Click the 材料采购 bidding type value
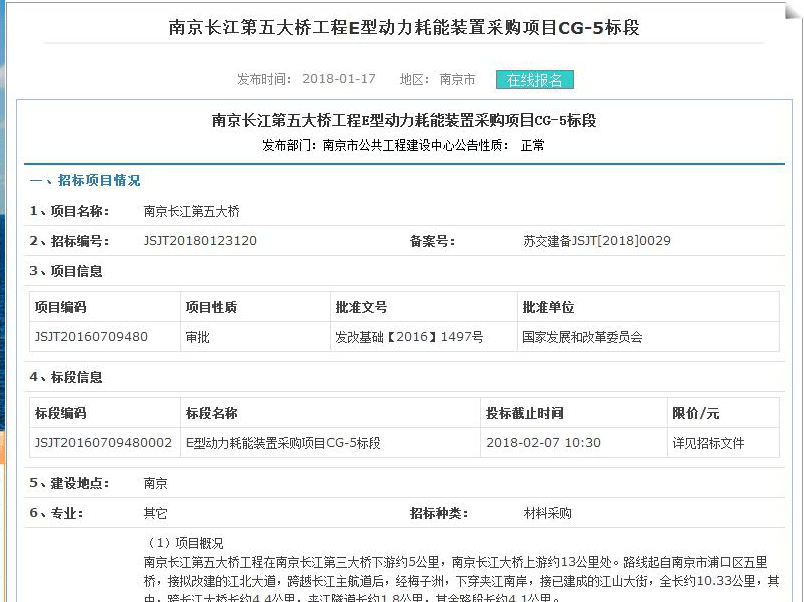This screenshot has height=602, width=804. click(x=548, y=513)
